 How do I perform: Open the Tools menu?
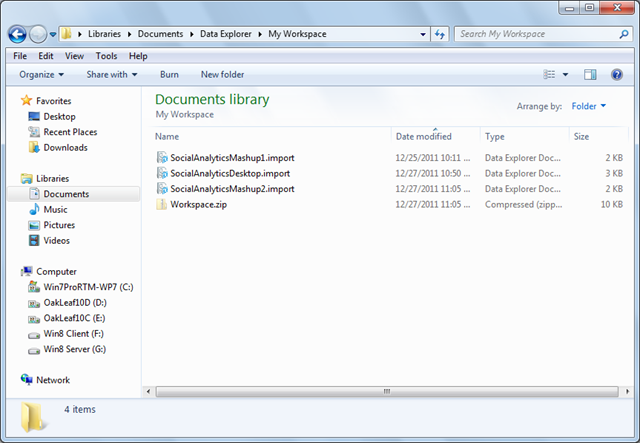point(107,56)
